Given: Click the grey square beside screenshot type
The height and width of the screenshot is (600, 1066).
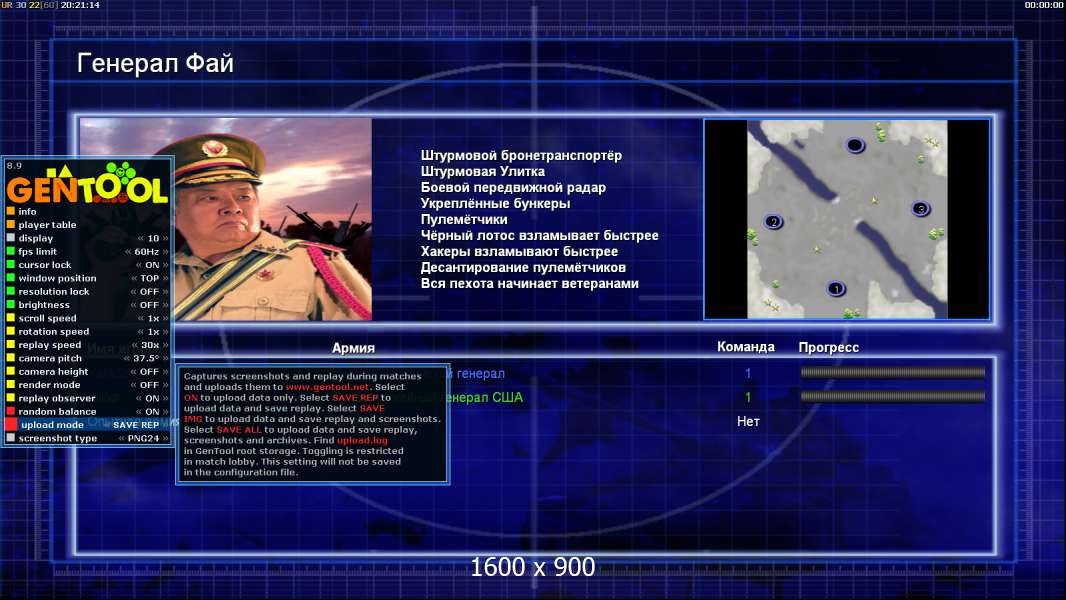Looking at the screenshot, I should [10, 438].
